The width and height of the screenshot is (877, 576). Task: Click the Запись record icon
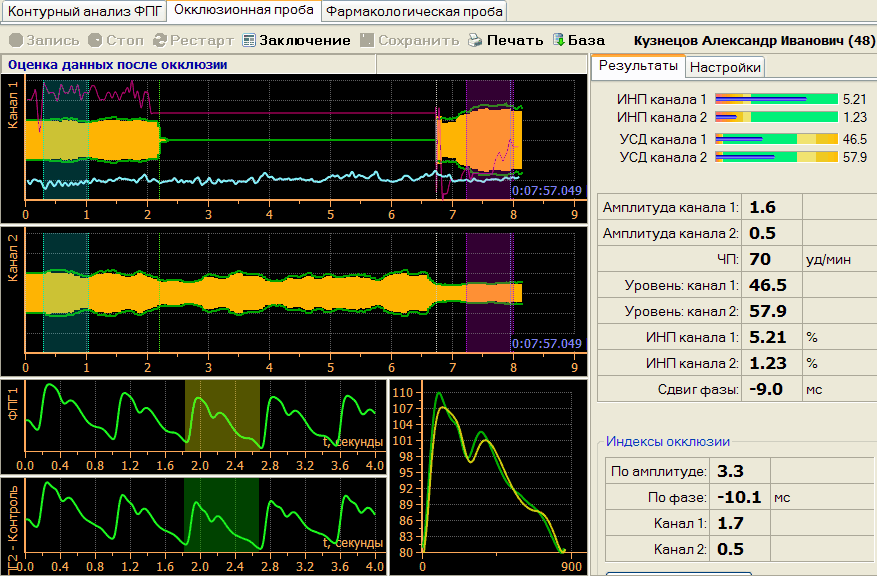click(x=15, y=41)
